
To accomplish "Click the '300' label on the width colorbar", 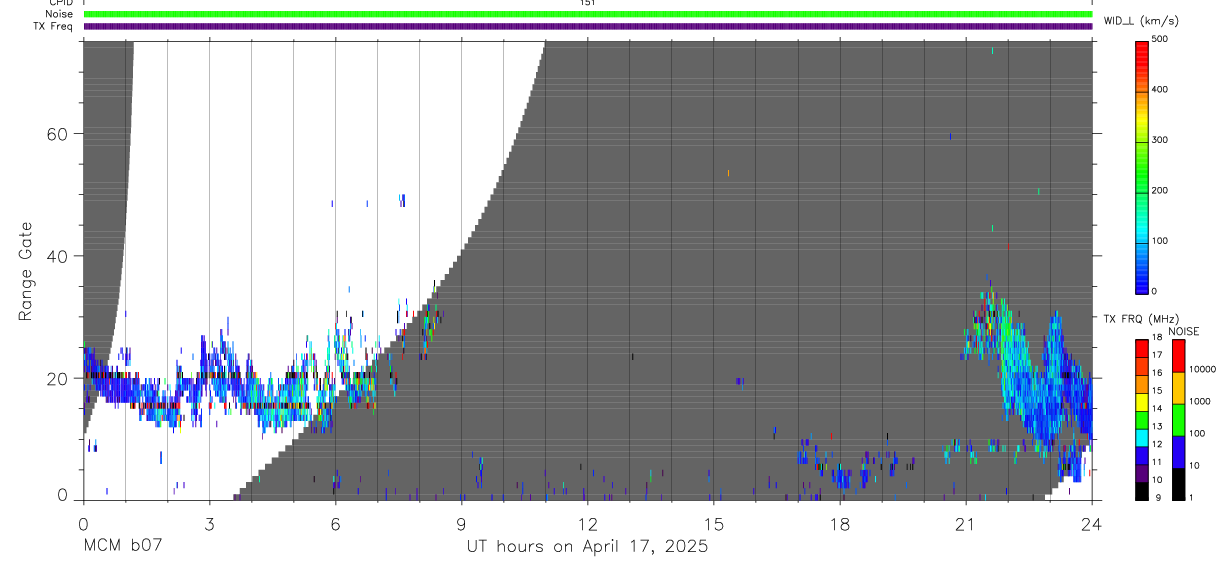I will [x=1160, y=140].
